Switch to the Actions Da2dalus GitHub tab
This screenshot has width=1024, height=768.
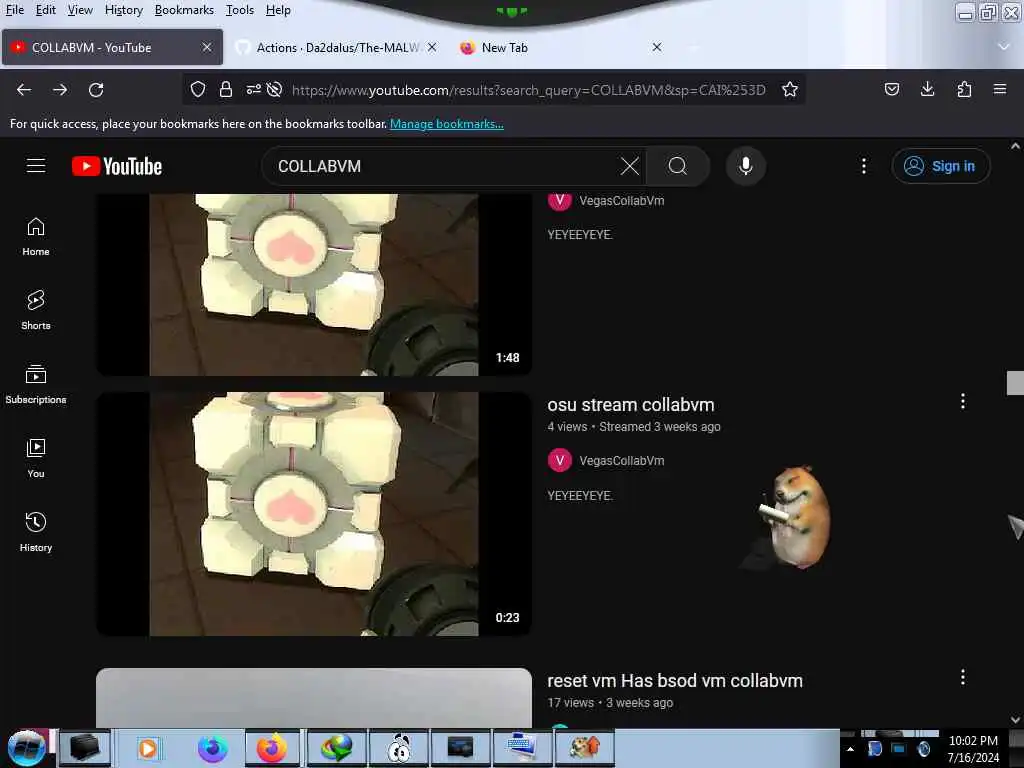point(337,47)
